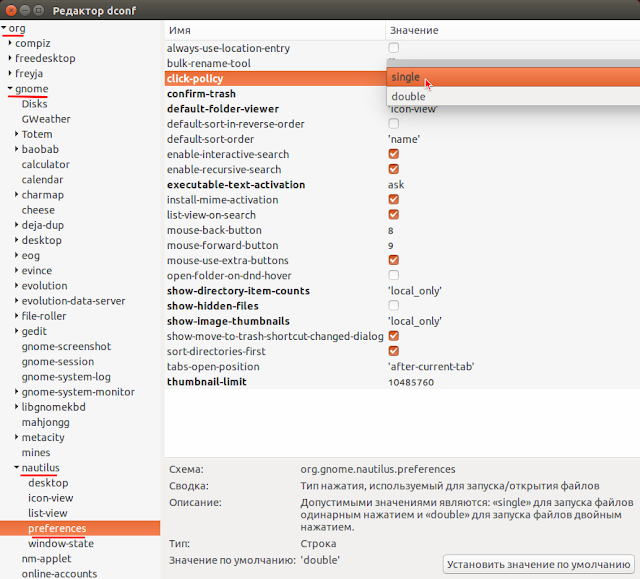Expand the baobab tree node
Image resolution: width=640 pixels, height=579 pixels.
click(17, 149)
